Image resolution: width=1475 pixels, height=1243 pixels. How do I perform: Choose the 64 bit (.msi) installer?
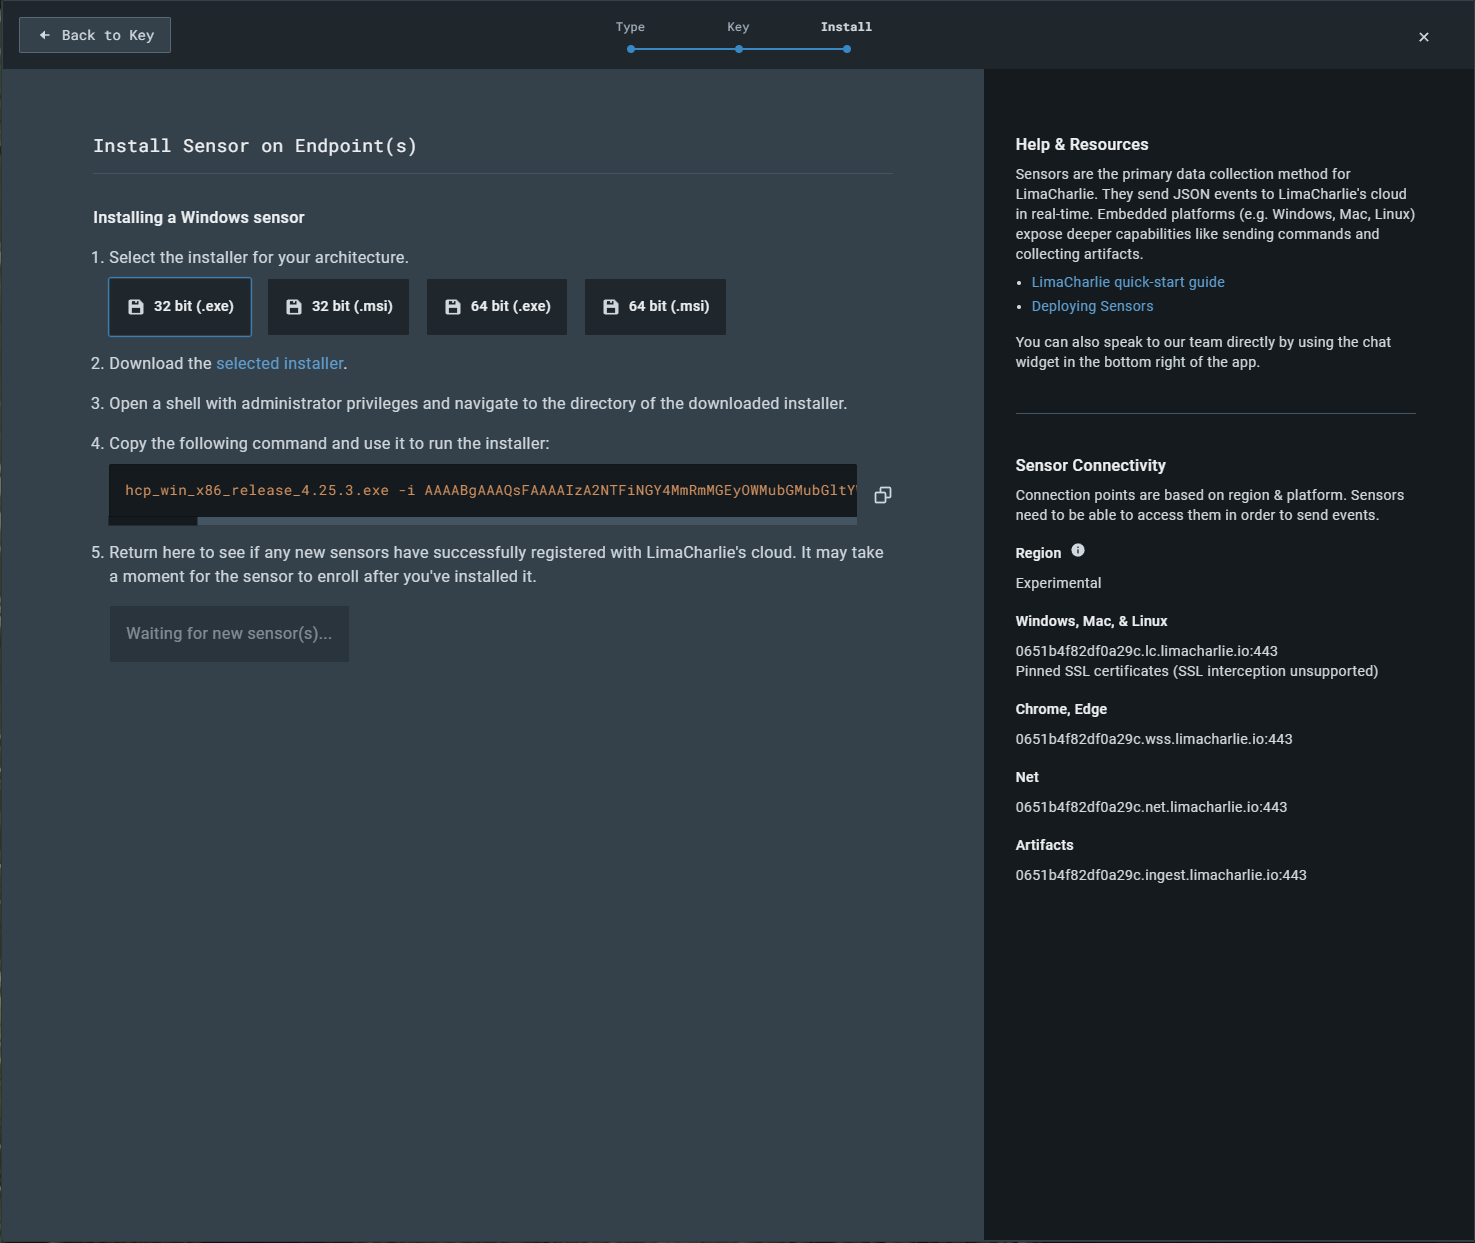point(655,307)
